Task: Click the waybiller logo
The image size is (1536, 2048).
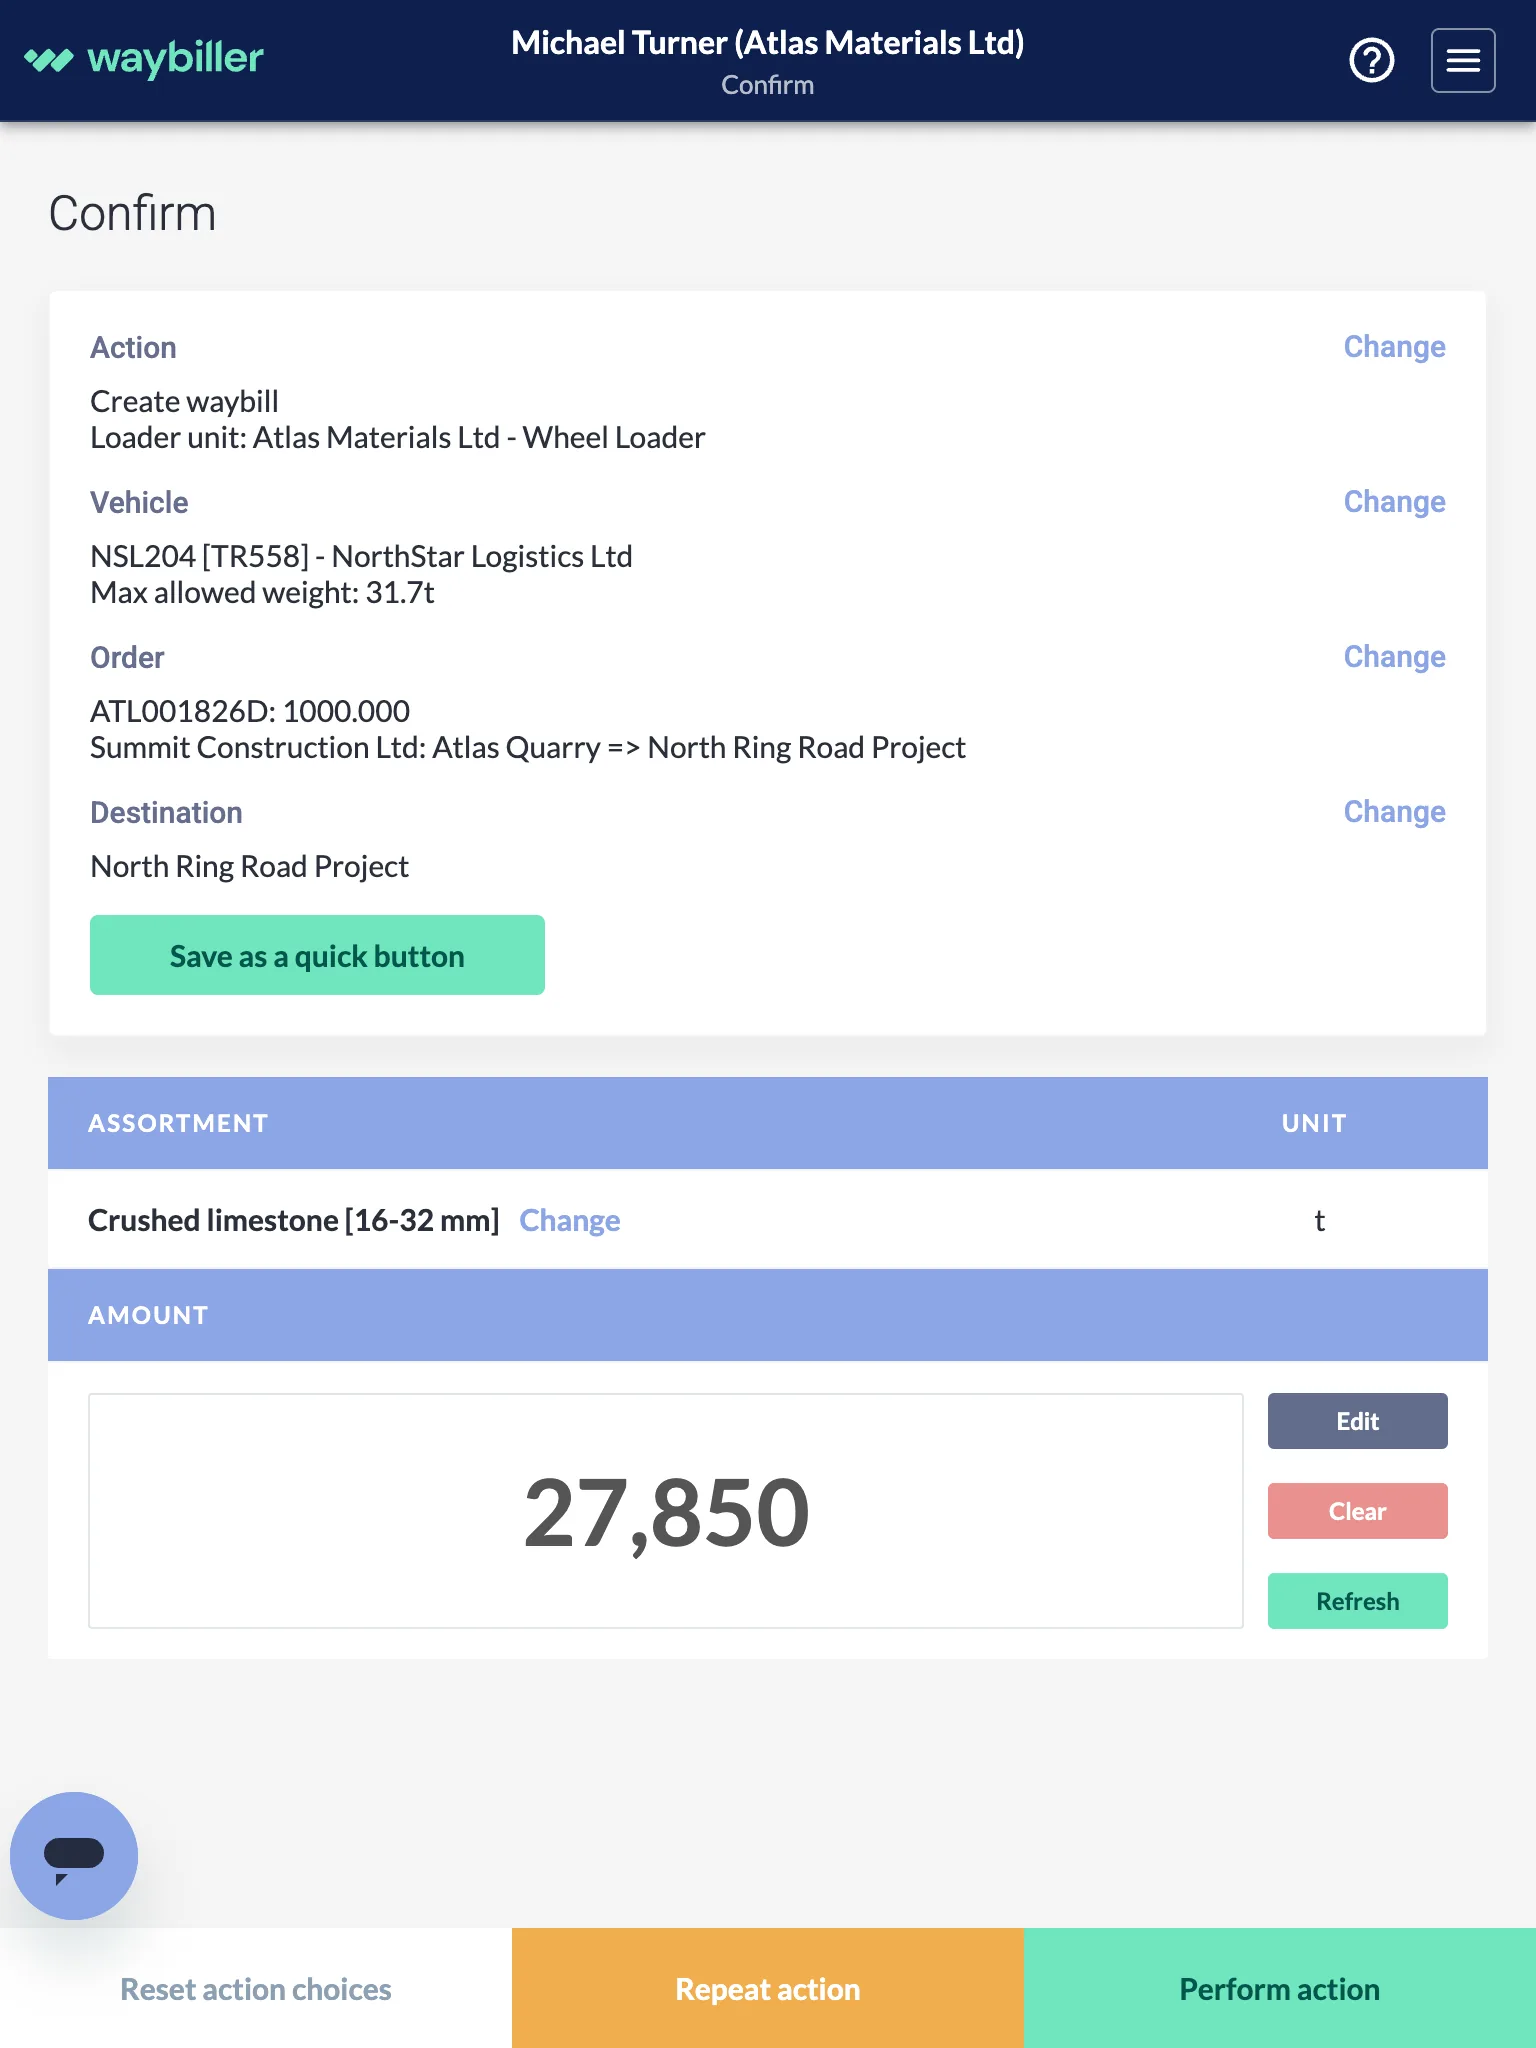Action: pos(144,59)
